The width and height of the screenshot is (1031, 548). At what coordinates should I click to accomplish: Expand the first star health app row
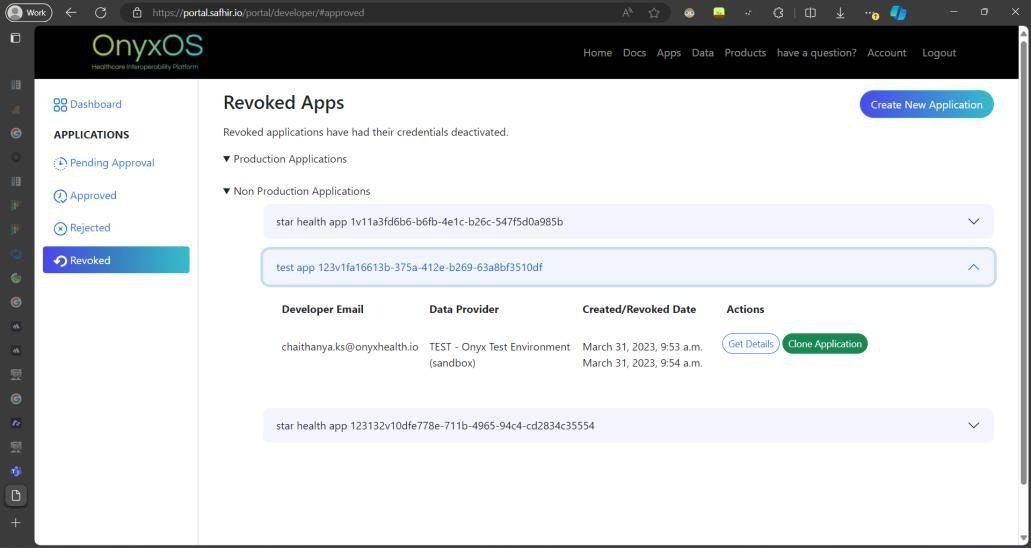pos(628,222)
